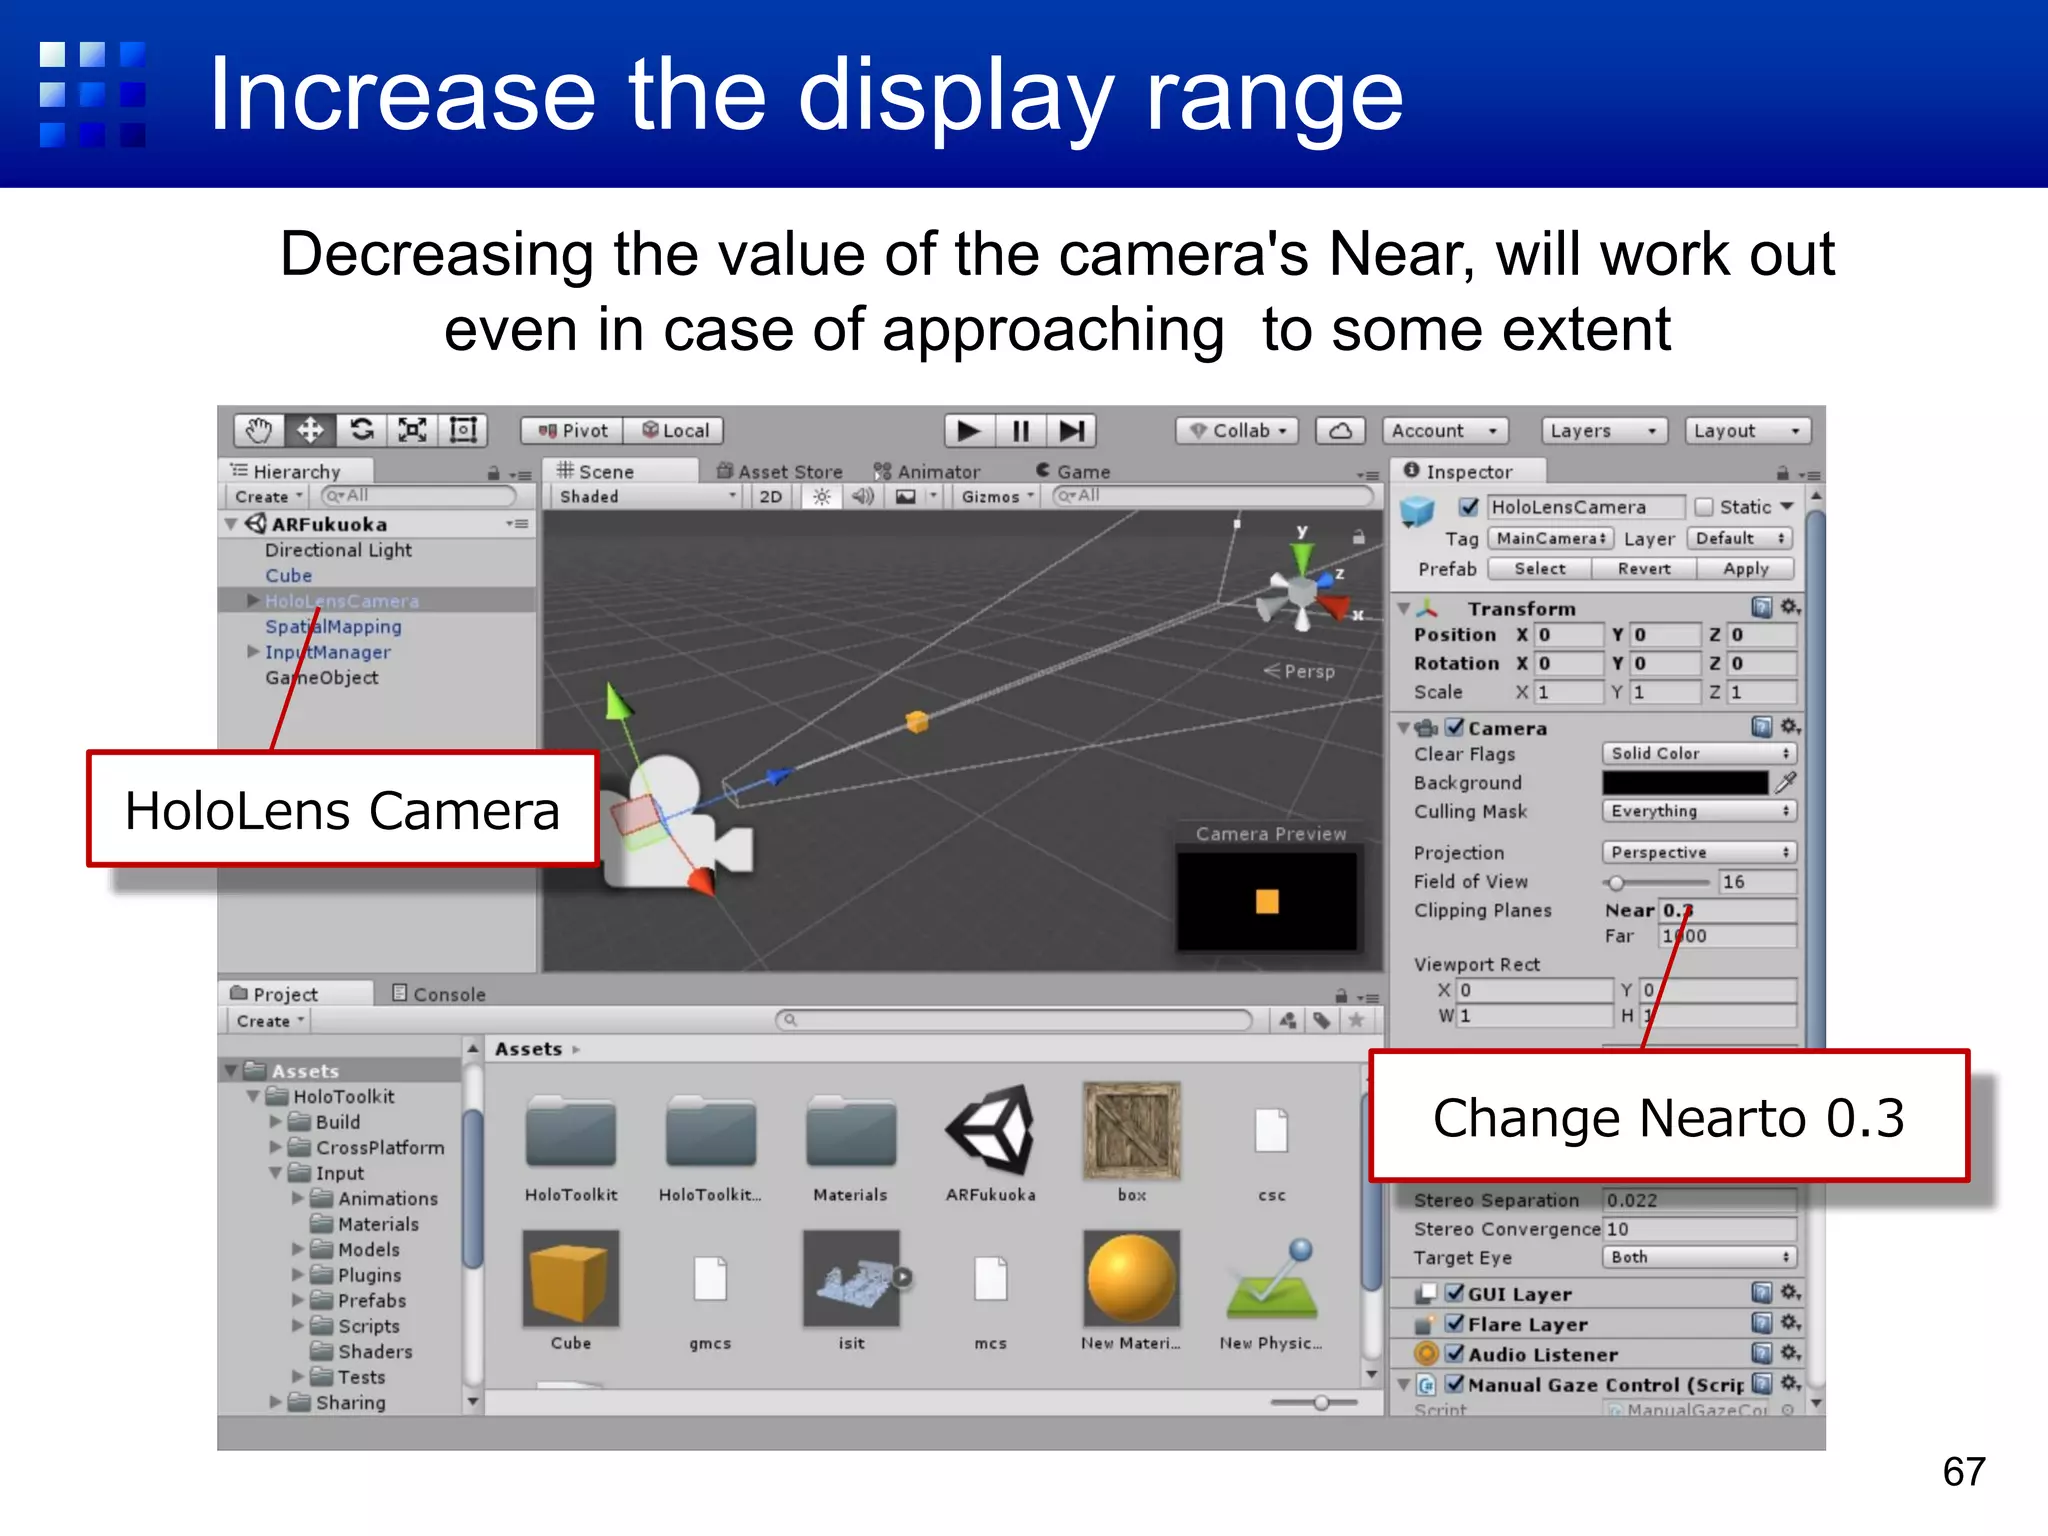
Task: Click the prefab Revert button
Action: click(x=1644, y=569)
